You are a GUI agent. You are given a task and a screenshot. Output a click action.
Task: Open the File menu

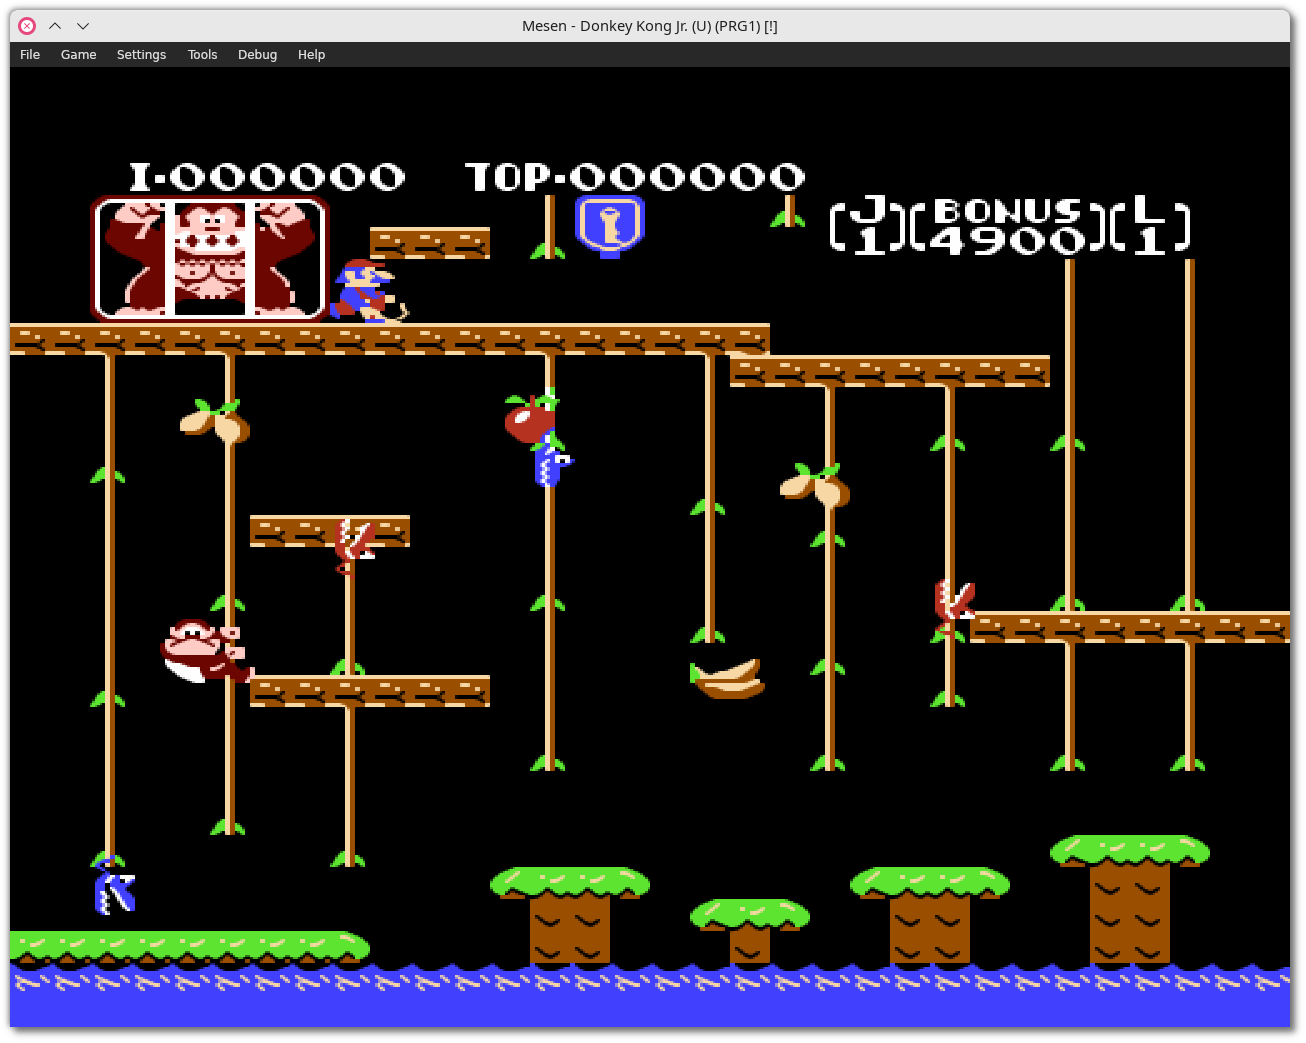point(30,55)
